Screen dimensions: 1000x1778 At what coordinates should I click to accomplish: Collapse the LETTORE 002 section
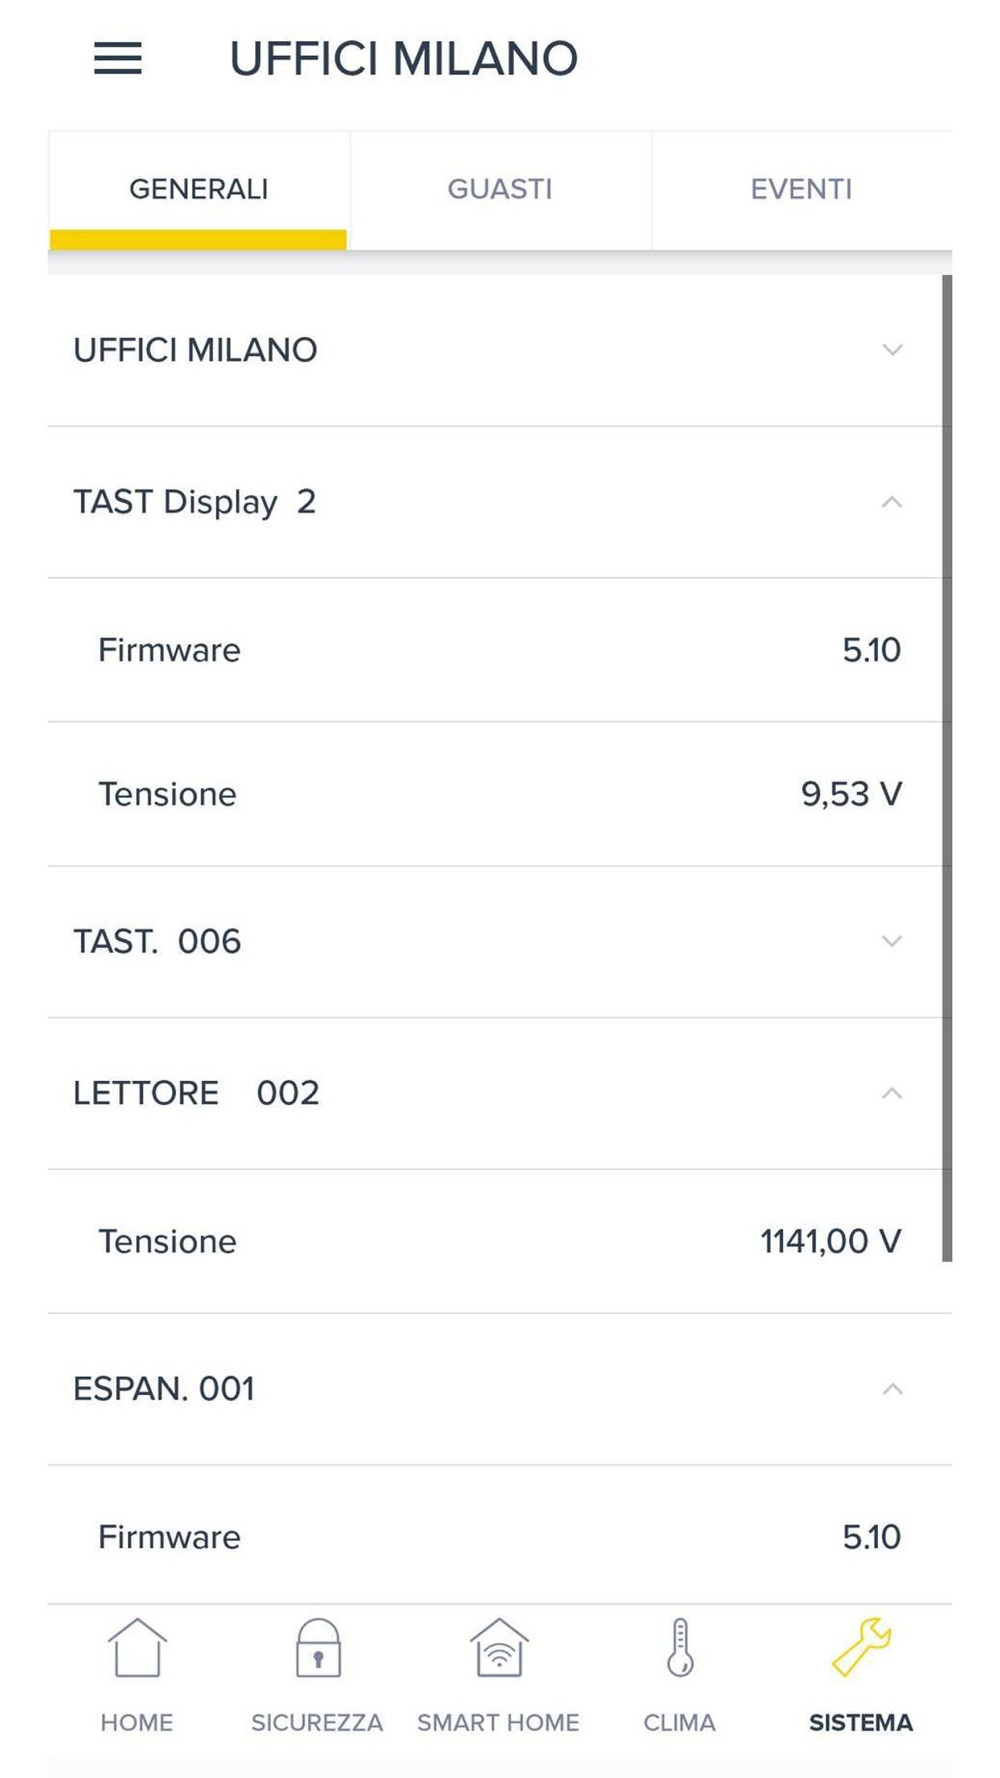(x=893, y=1093)
